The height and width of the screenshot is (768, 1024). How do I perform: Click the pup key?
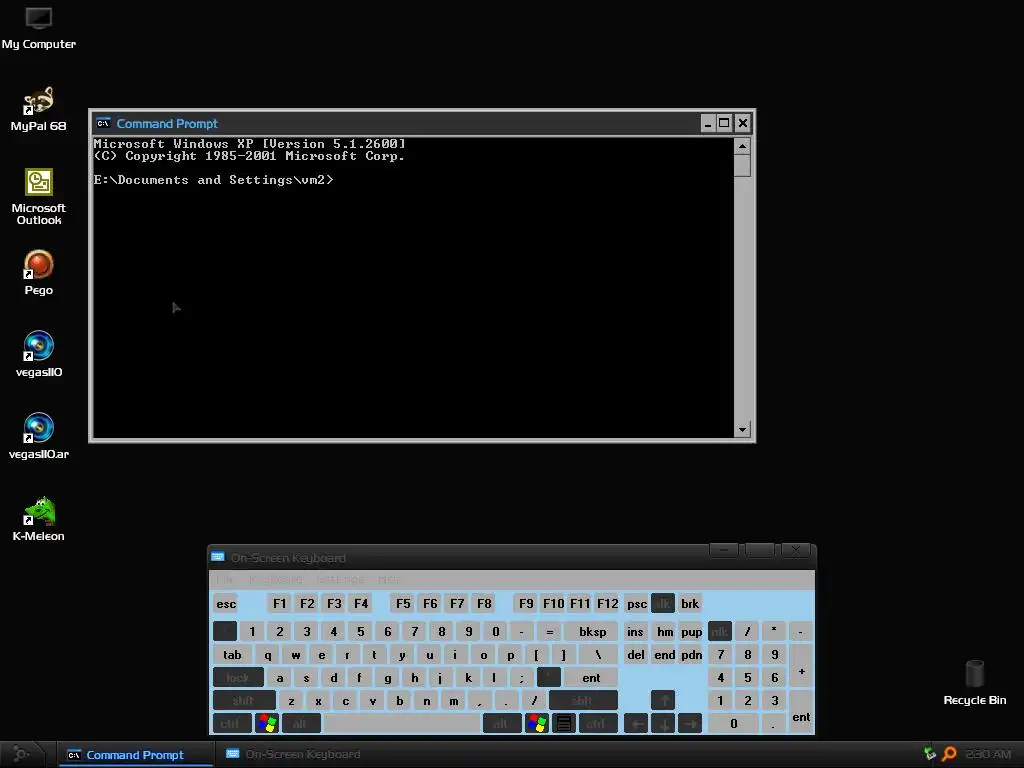click(x=691, y=632)
